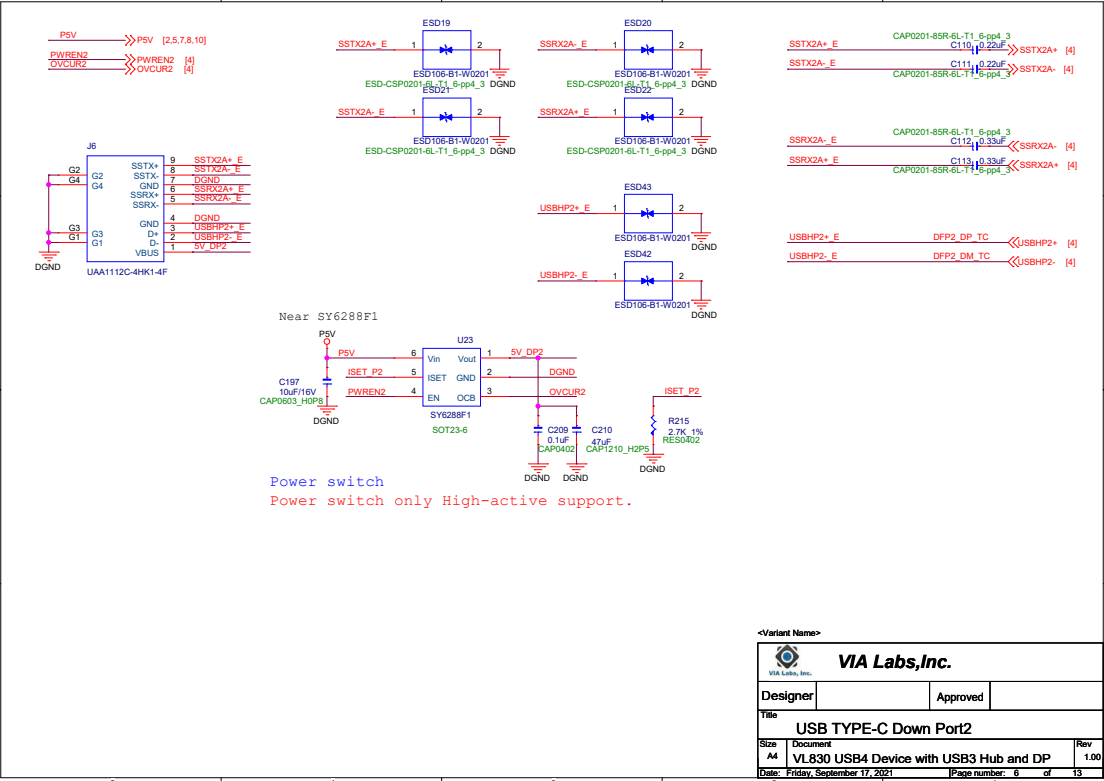
Task: Select capacitor C210 47uF symbol
Action: (577, 429)
